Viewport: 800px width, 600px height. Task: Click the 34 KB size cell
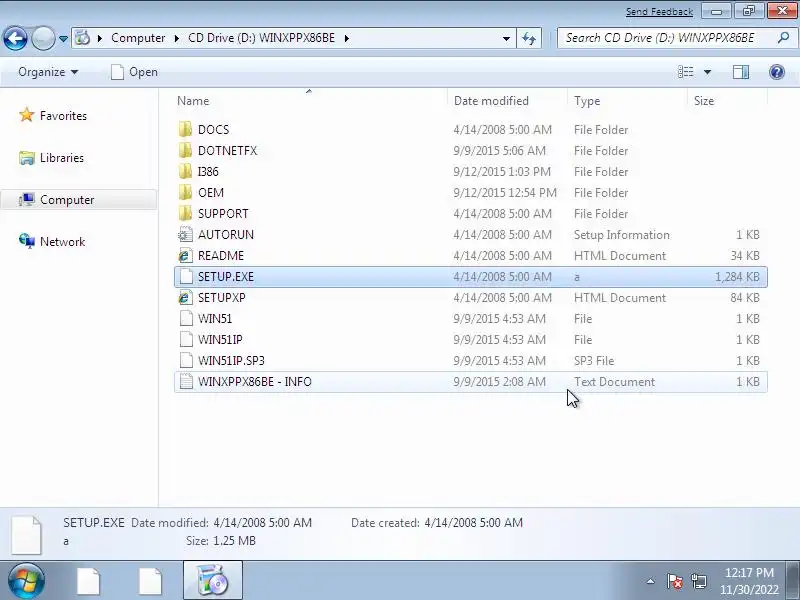coord(745,256)
